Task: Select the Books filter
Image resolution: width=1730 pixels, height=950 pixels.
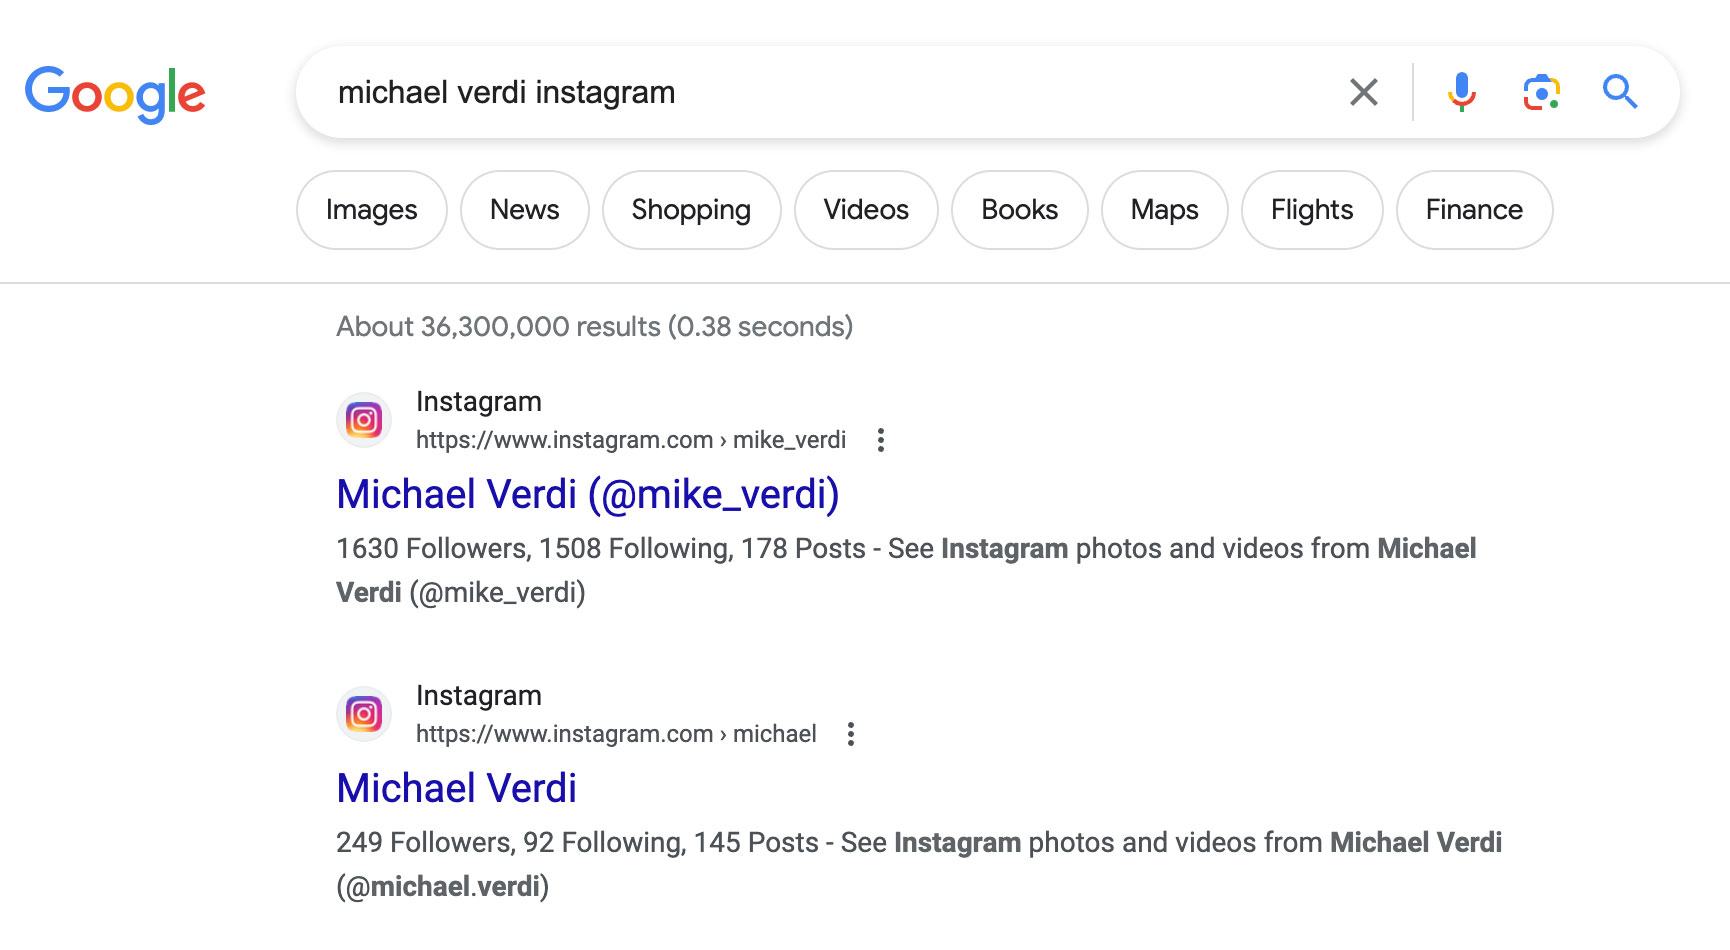Action: click(1019, 210)
